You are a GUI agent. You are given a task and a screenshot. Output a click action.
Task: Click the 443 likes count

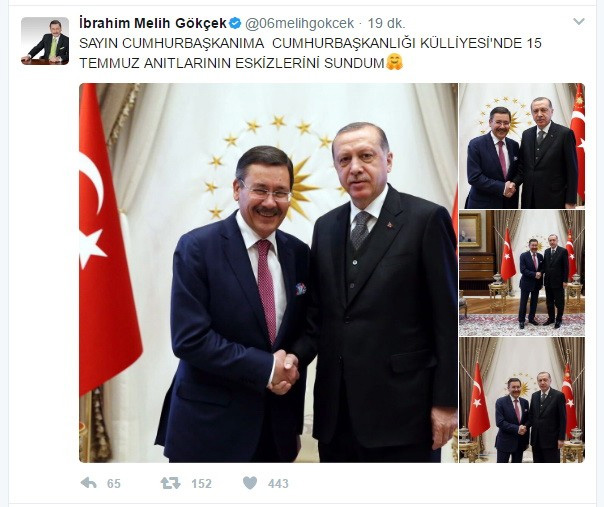(278, 483)
